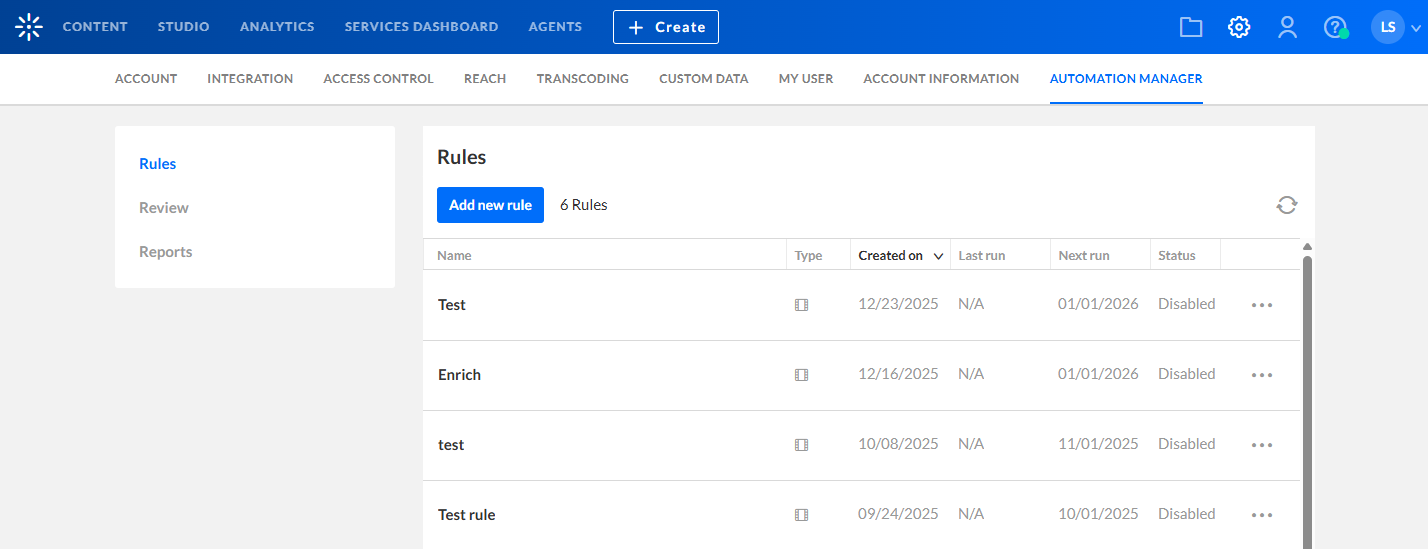This screenshot has width=1428, height=549.
Task: Click Add new rule button
Action: point(490,205)
